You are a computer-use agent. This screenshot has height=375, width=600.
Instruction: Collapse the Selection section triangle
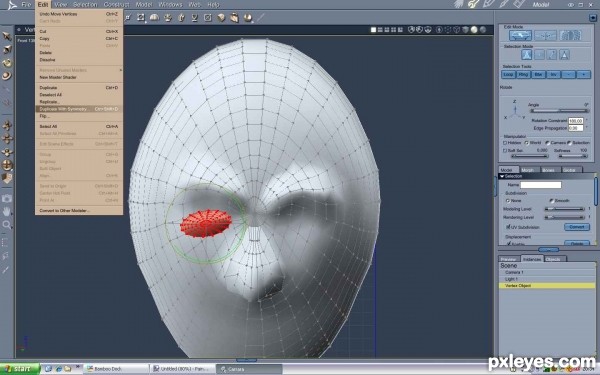pyautogui.click(x=502, y=176)
